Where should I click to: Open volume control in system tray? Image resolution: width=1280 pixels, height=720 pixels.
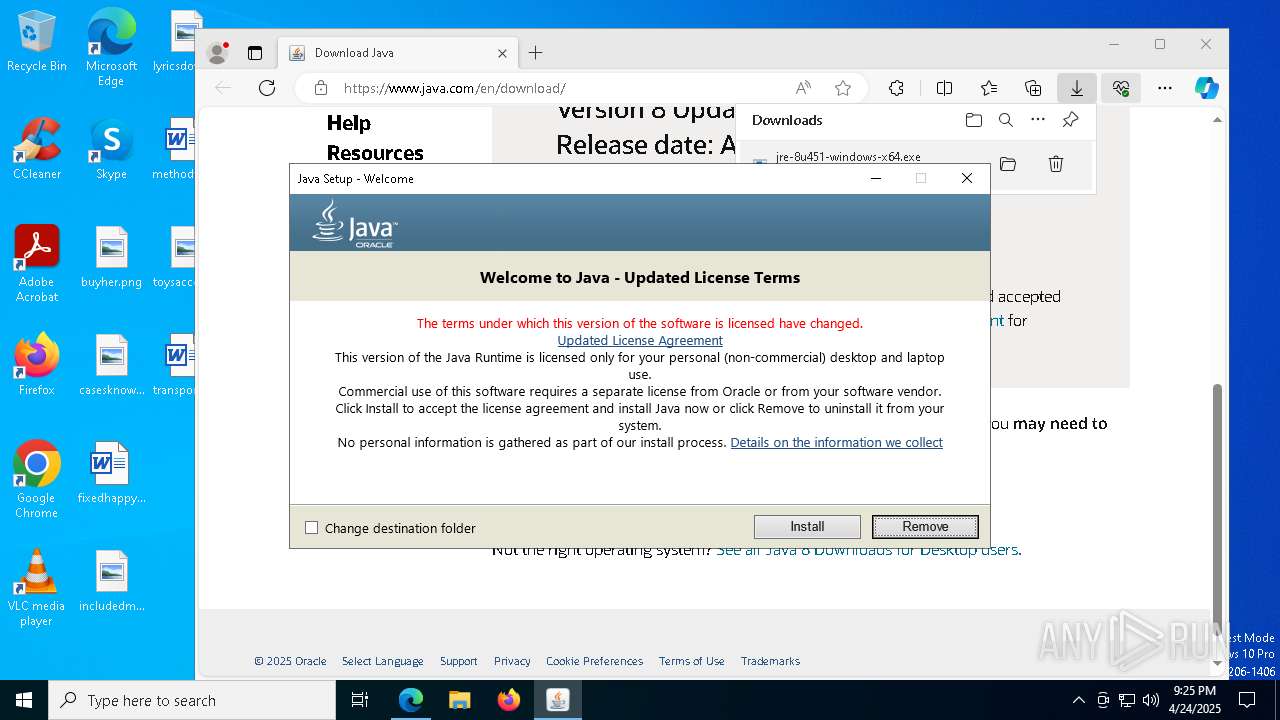point(1151,700)
